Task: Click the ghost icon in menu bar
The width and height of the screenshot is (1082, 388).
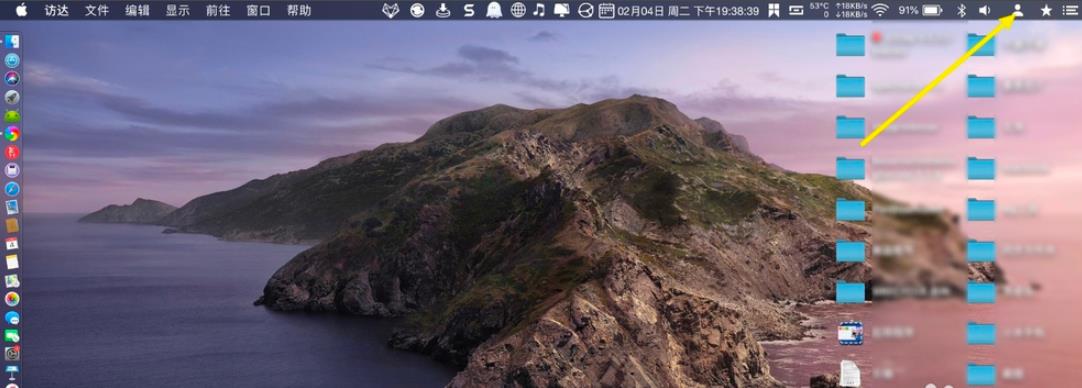Action: click(x=493, y=10)
